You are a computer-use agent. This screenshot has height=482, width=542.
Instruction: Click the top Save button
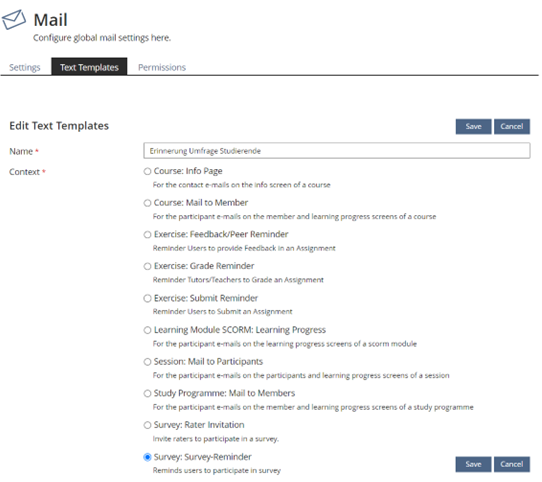point(473,127)
